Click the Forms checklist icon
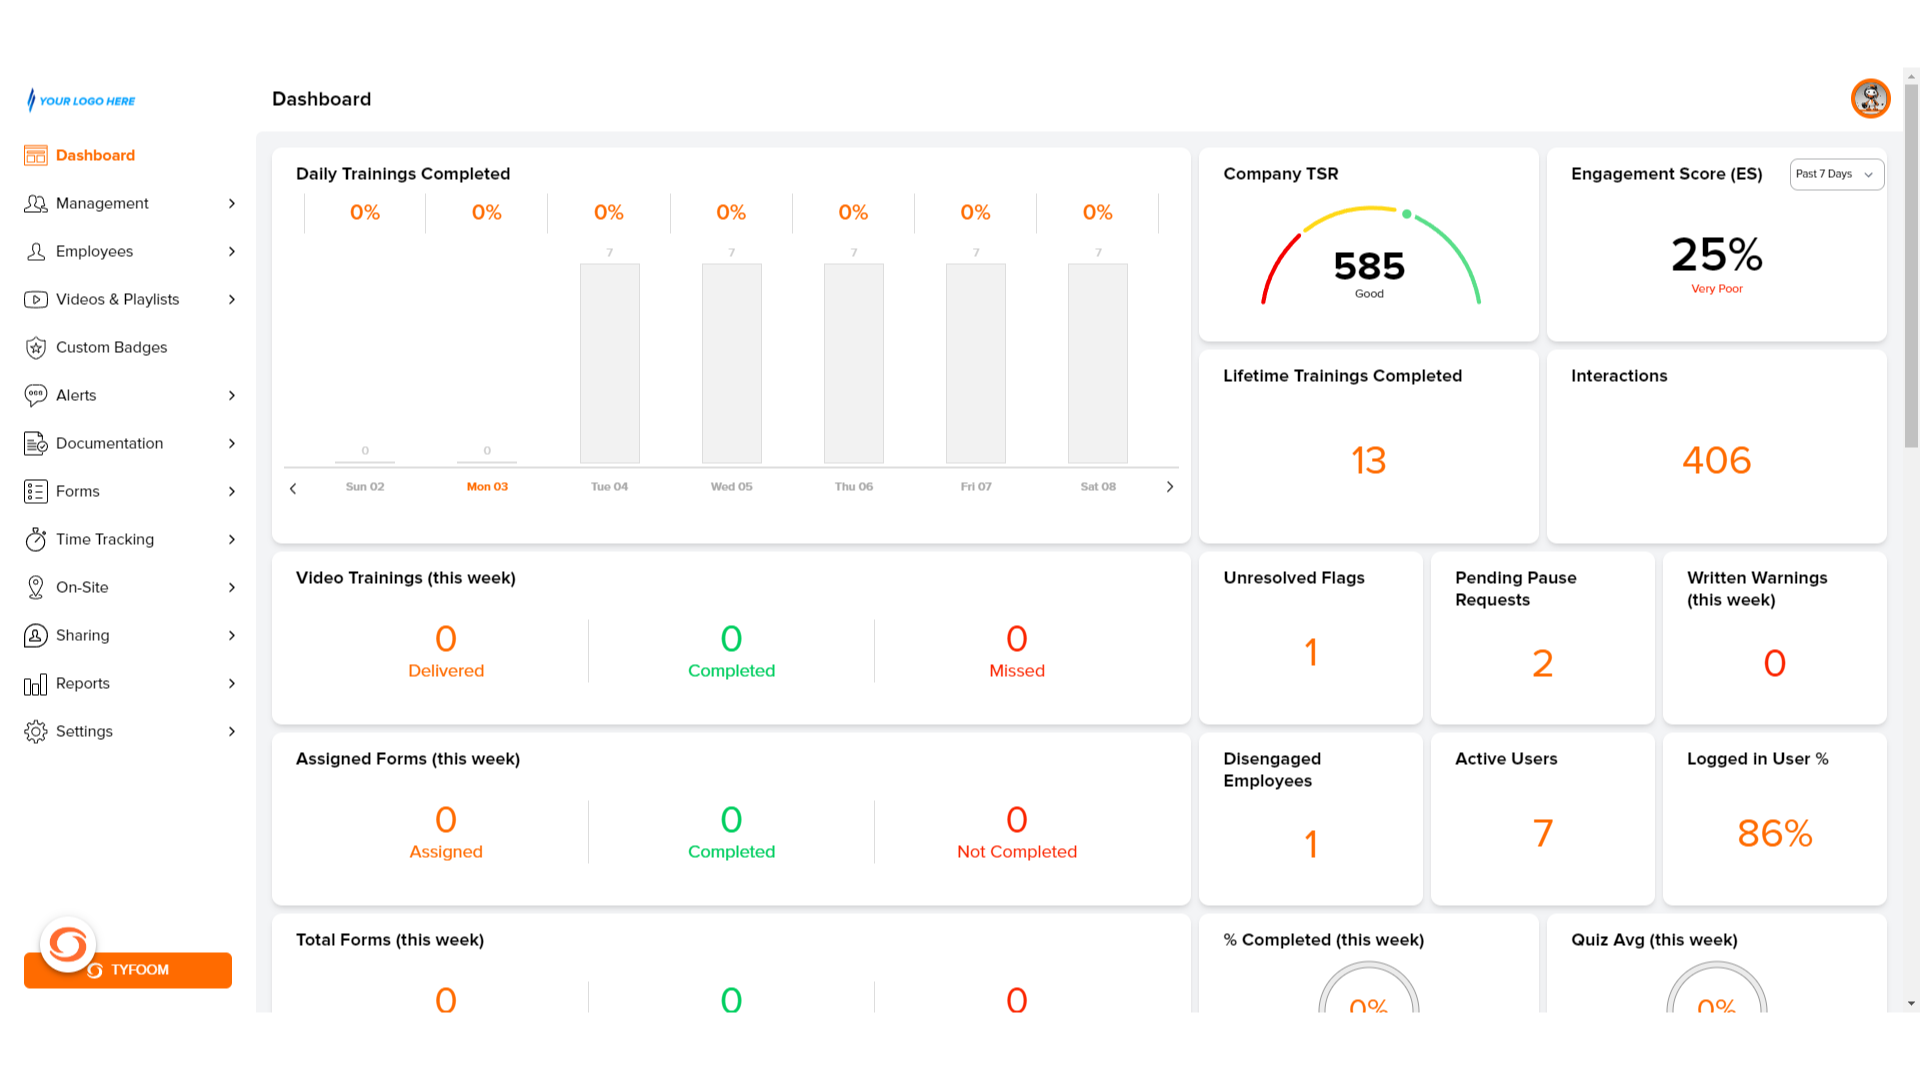The width and height of the screenshot is (1920, 1080). pos(36,491)
